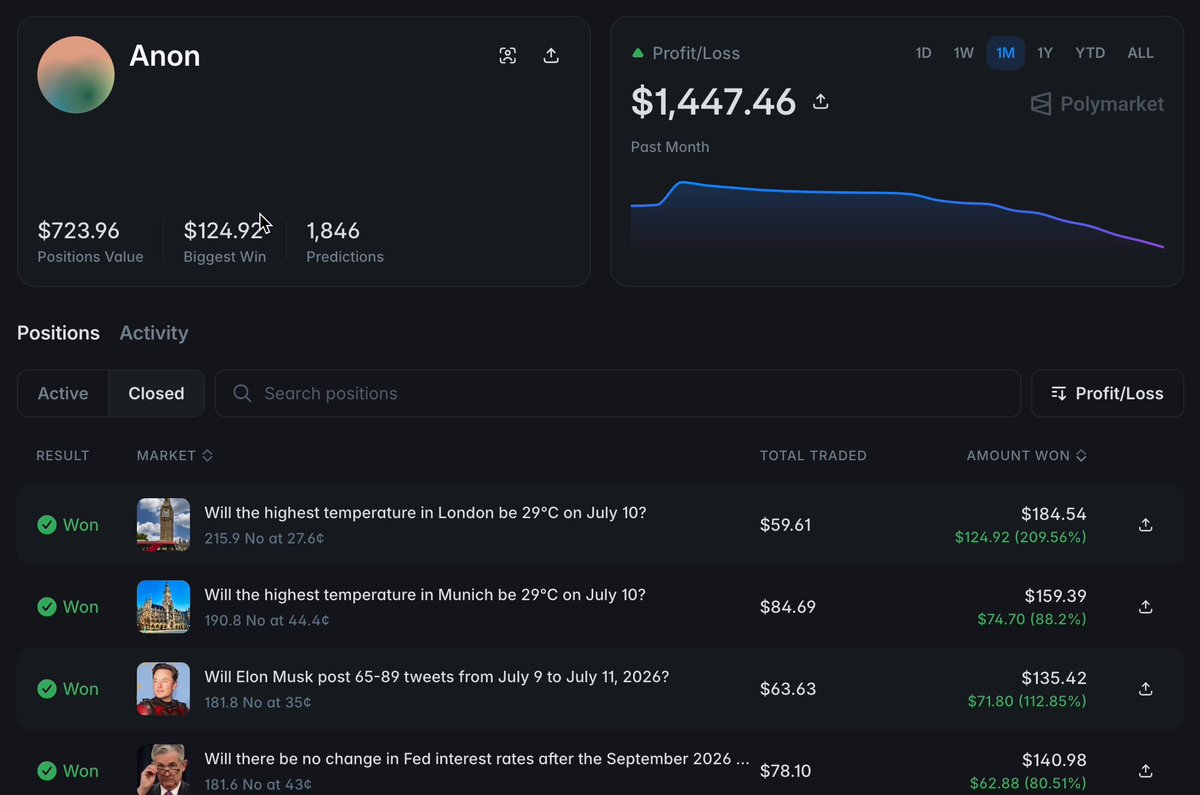
Task: Share the $1,447.46 profit/loss figure
Action: [821, 102]
